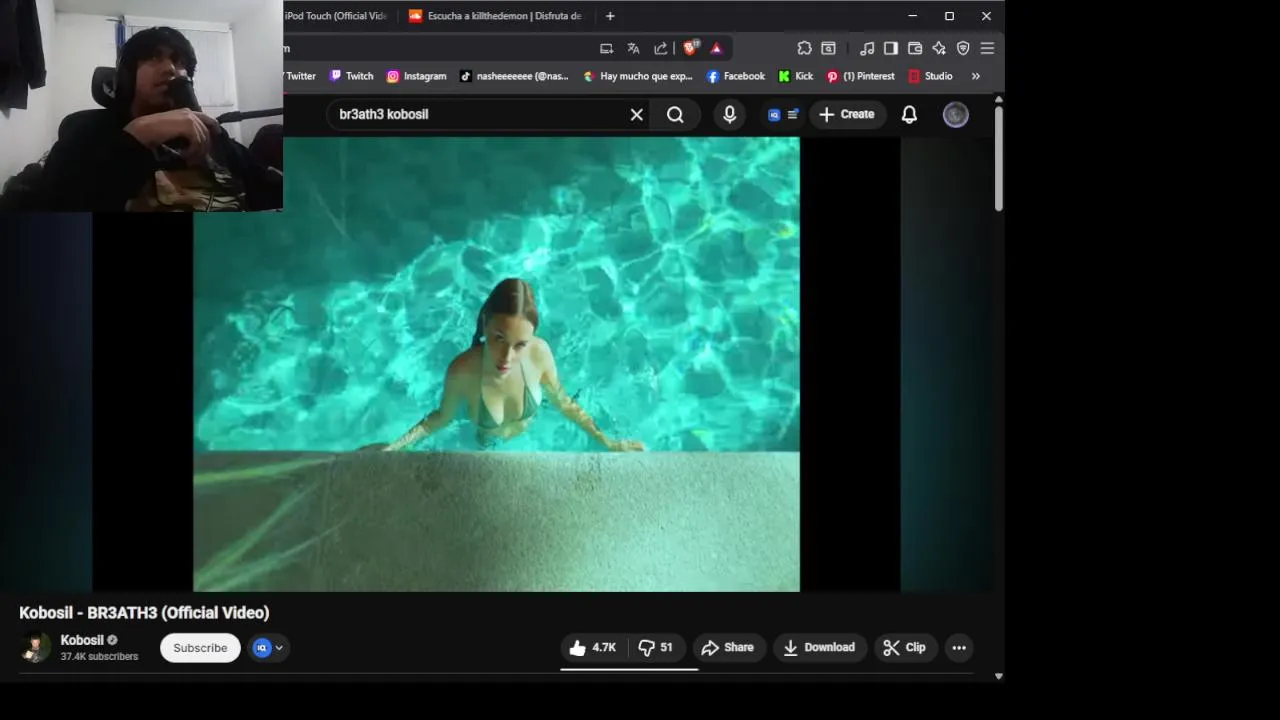The height and width of the screenshot is (720, 1280).
Task: Maximize the browser window
Action: [x=949, y=16]
